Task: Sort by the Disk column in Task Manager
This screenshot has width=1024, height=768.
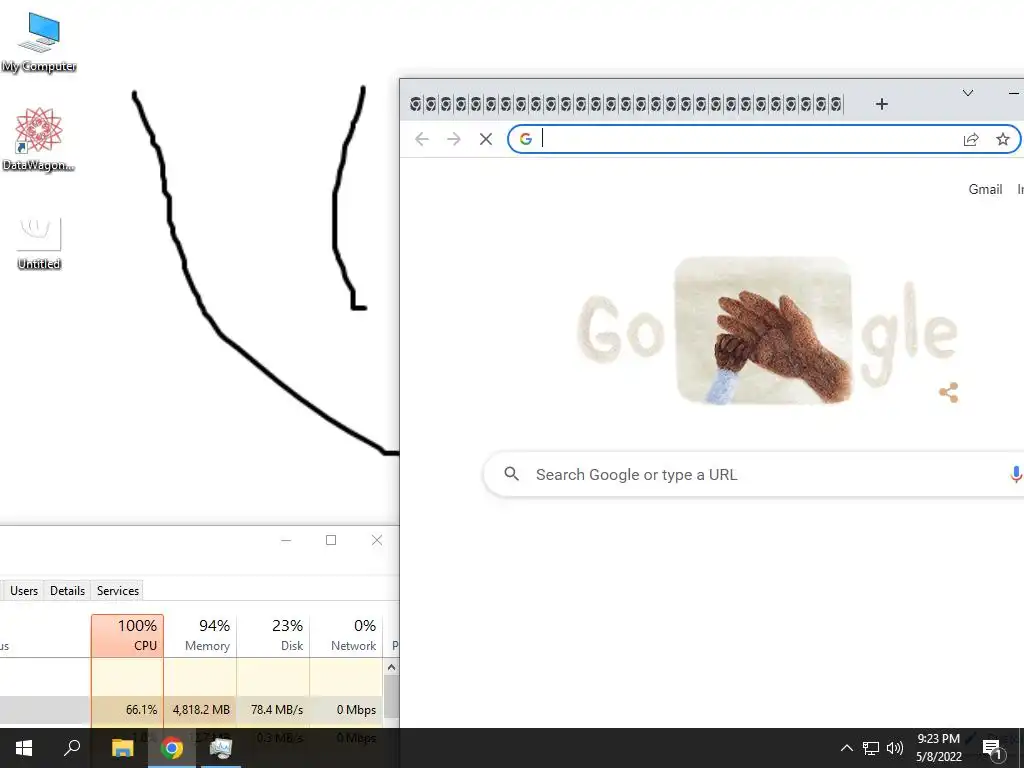Action: pyautogui.click(x=273, y=635)
